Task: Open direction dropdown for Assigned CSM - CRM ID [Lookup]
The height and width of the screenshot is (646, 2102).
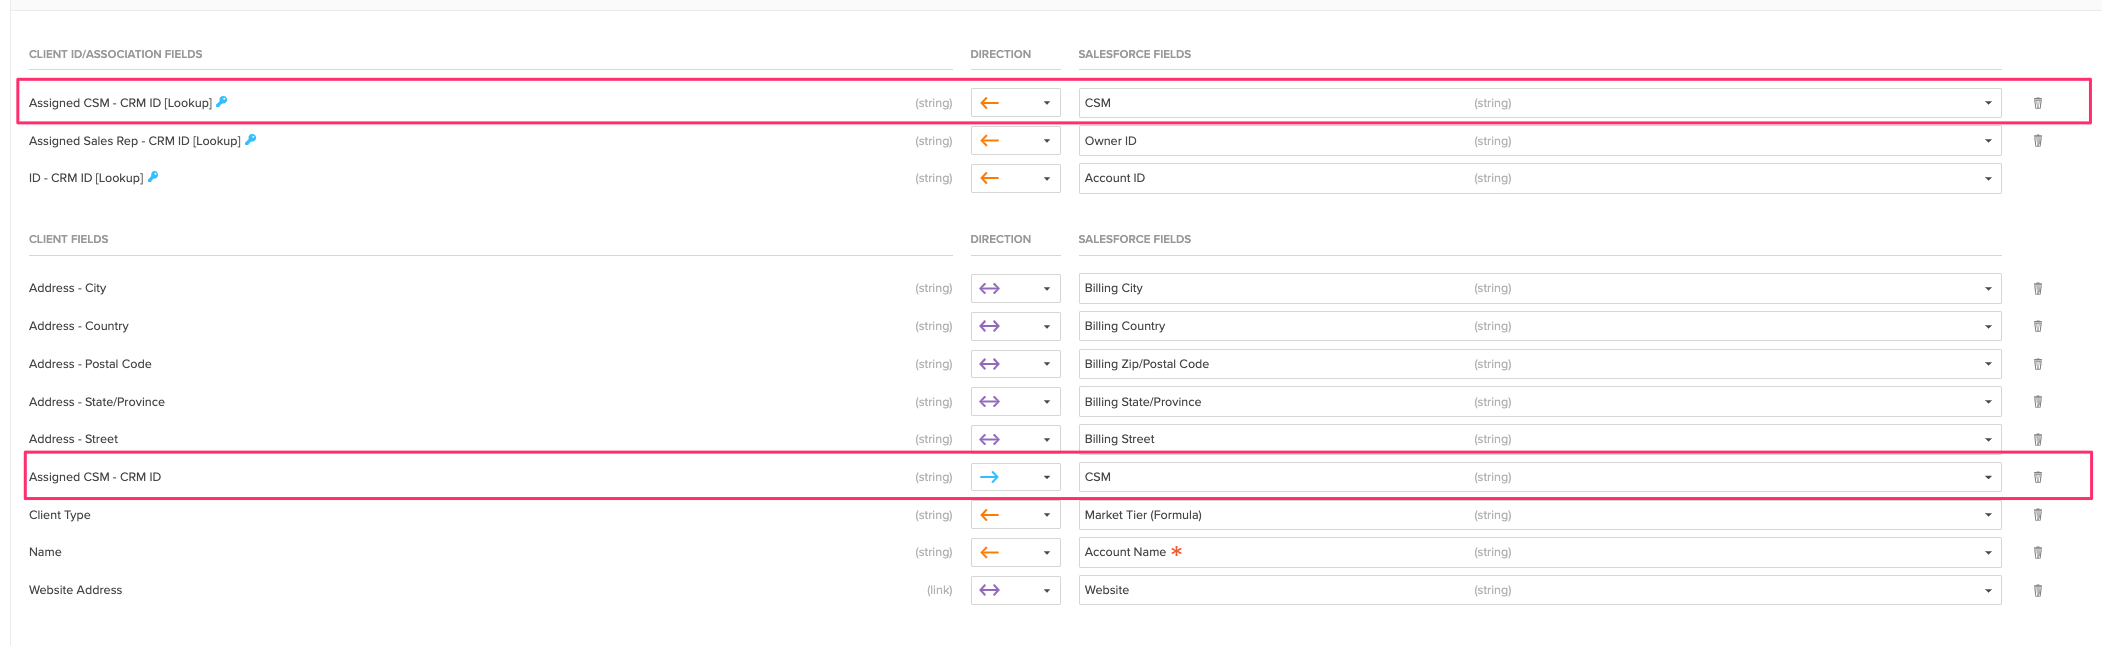Action: [x=1015, y=103]
